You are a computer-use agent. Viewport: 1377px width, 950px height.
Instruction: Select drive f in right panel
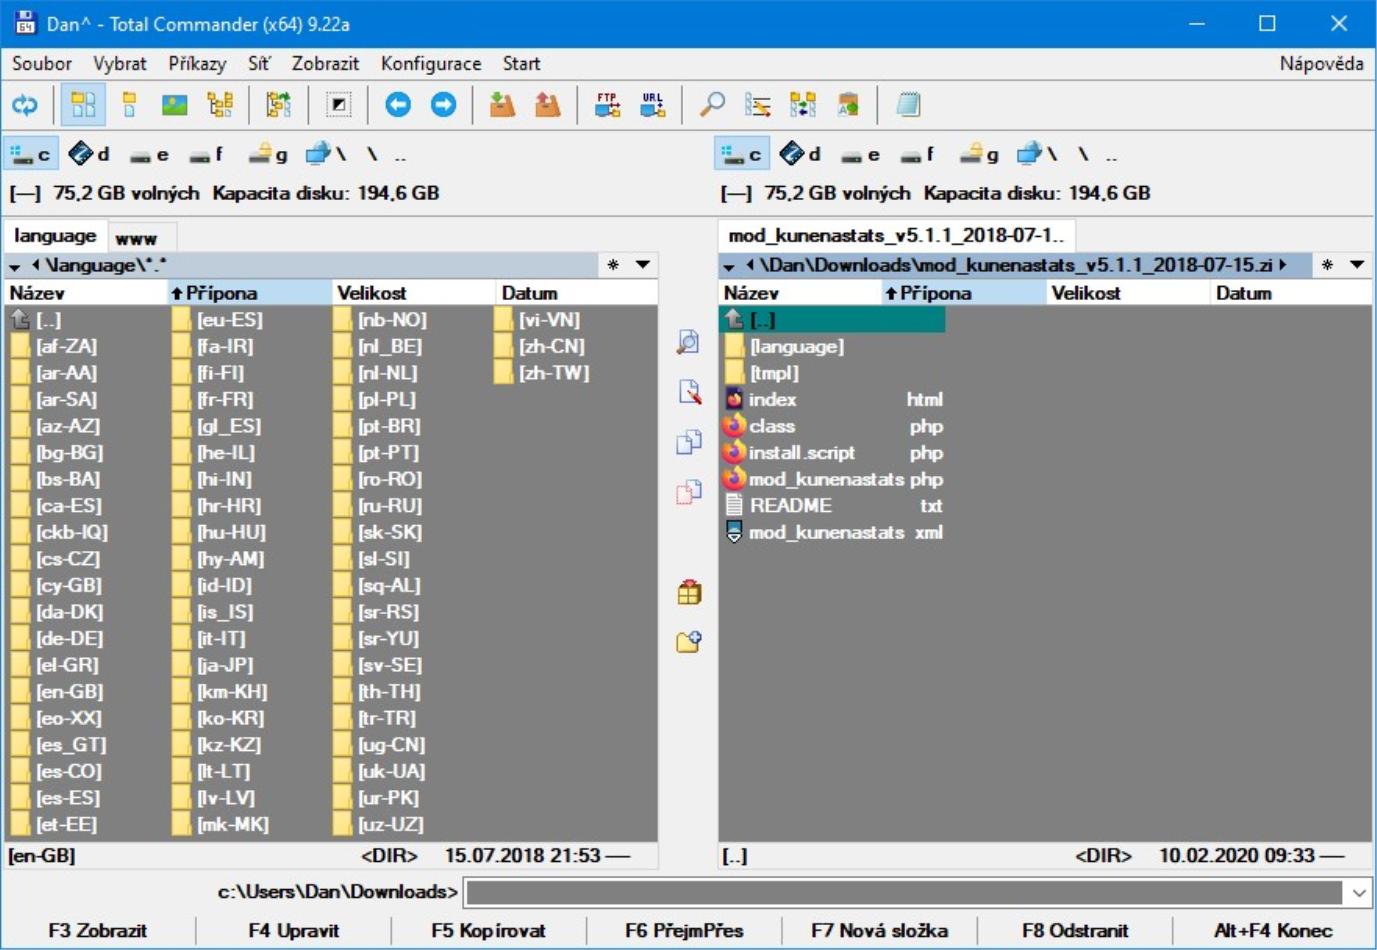click(x=917, y=154)
